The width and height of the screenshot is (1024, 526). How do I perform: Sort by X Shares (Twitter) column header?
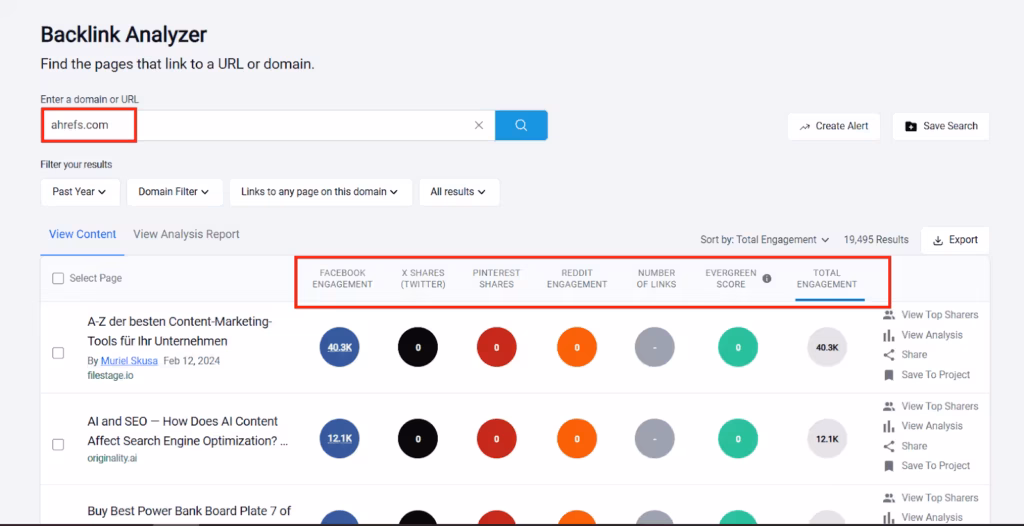(423, 278)
